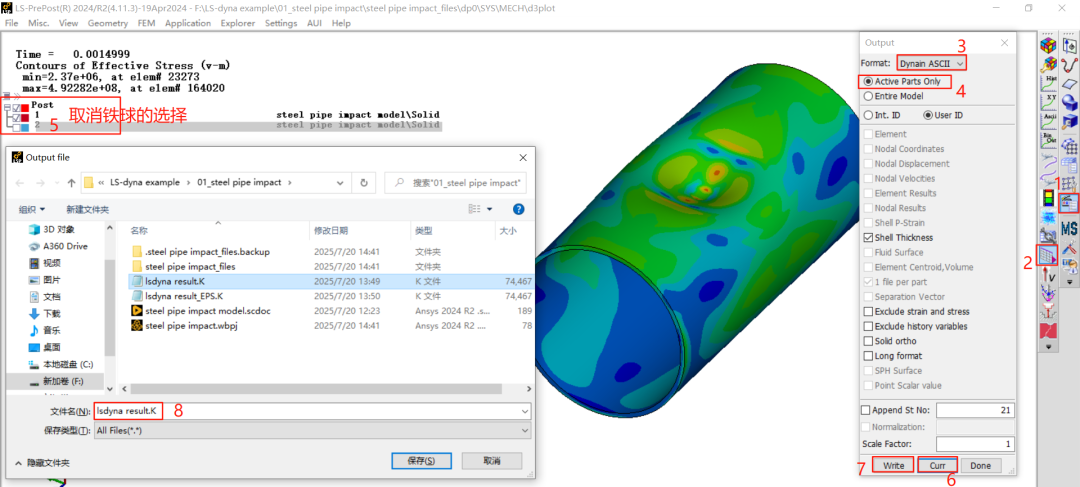Image resolution: width=1080 pixels, height=487 pixels.
Task: Click the colored cube icon atop the toolbar
Action: (1048, 45)
